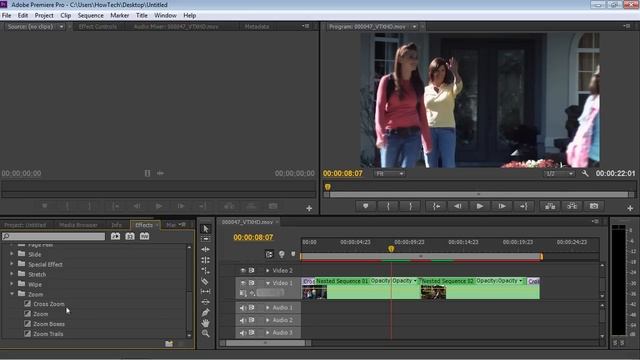
Task: Select the Zoom magnifier tool
Action: click(x=205, y=333)
